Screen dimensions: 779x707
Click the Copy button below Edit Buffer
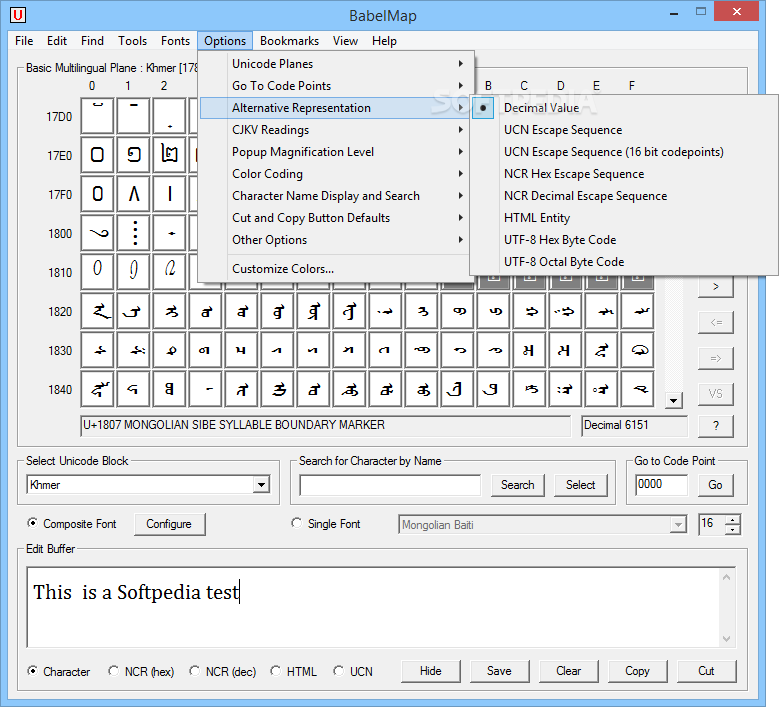637,671
